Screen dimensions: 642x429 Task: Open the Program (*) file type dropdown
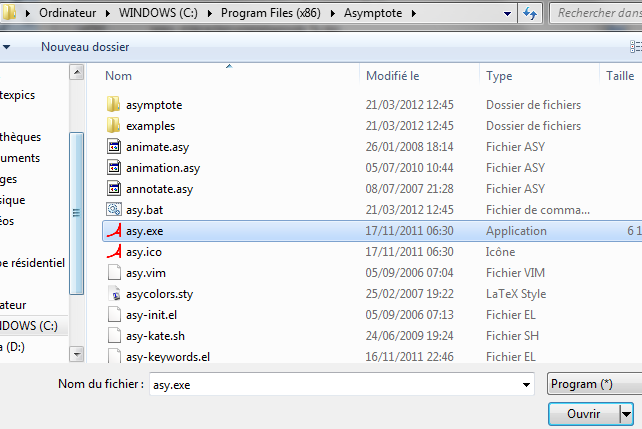click(595, 384)
